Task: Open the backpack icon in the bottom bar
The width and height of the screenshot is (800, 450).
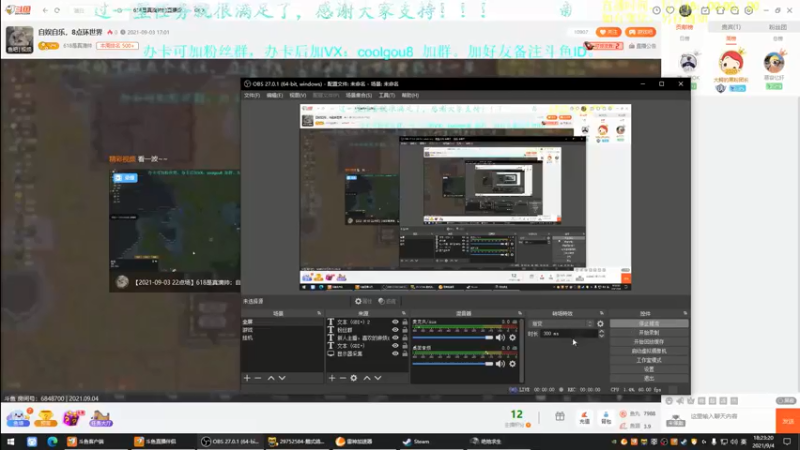Action: coord(606,417)
